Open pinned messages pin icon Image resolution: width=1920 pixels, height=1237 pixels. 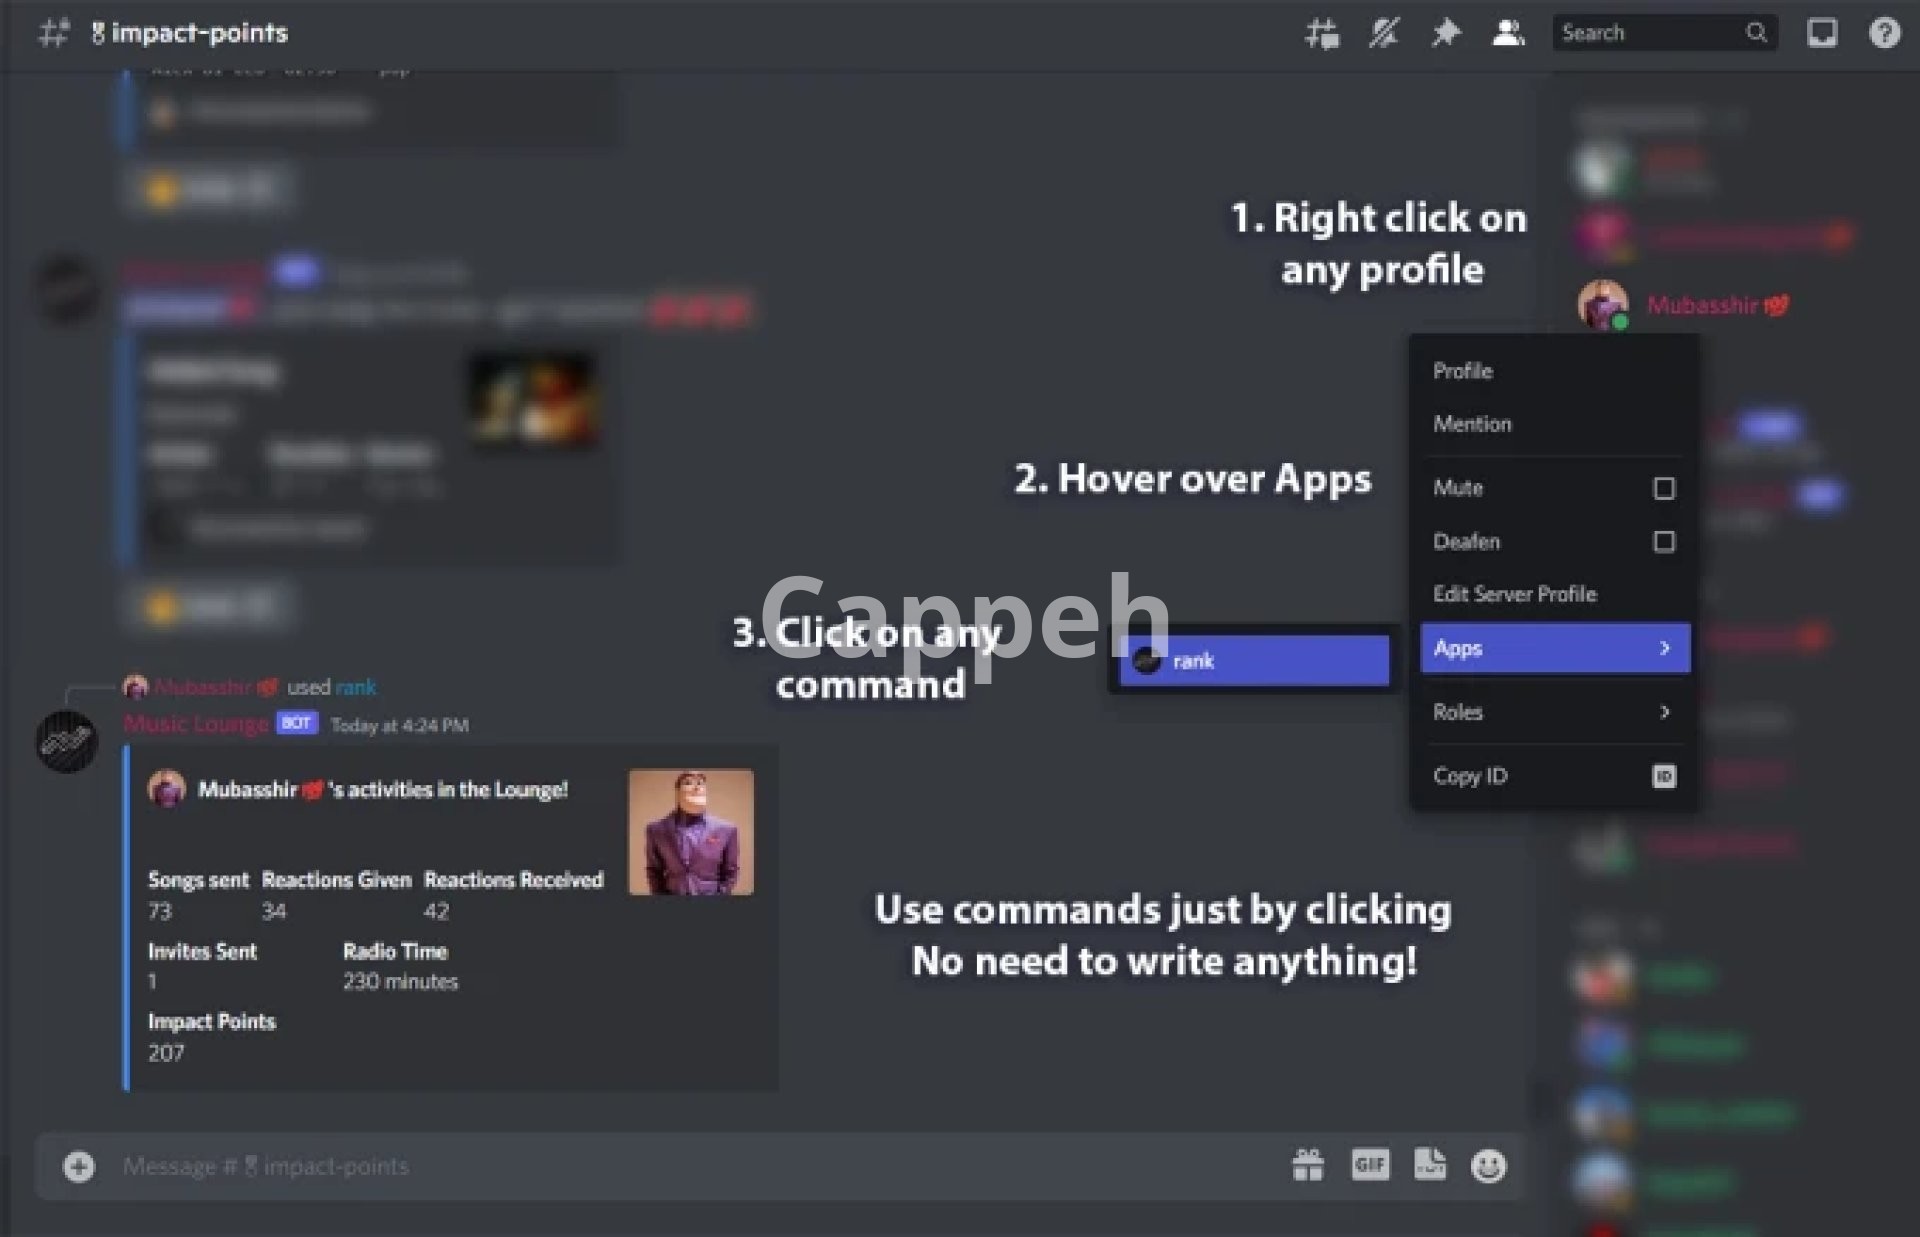pos(1445,33)
